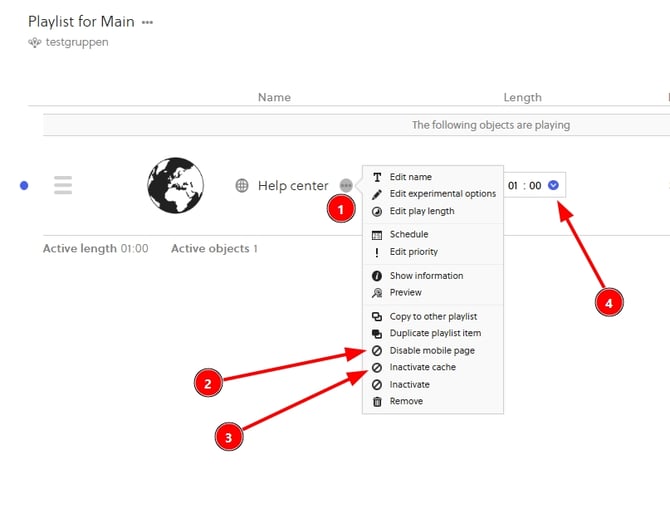Click the world globe thumbnail image

coord(176,185)
